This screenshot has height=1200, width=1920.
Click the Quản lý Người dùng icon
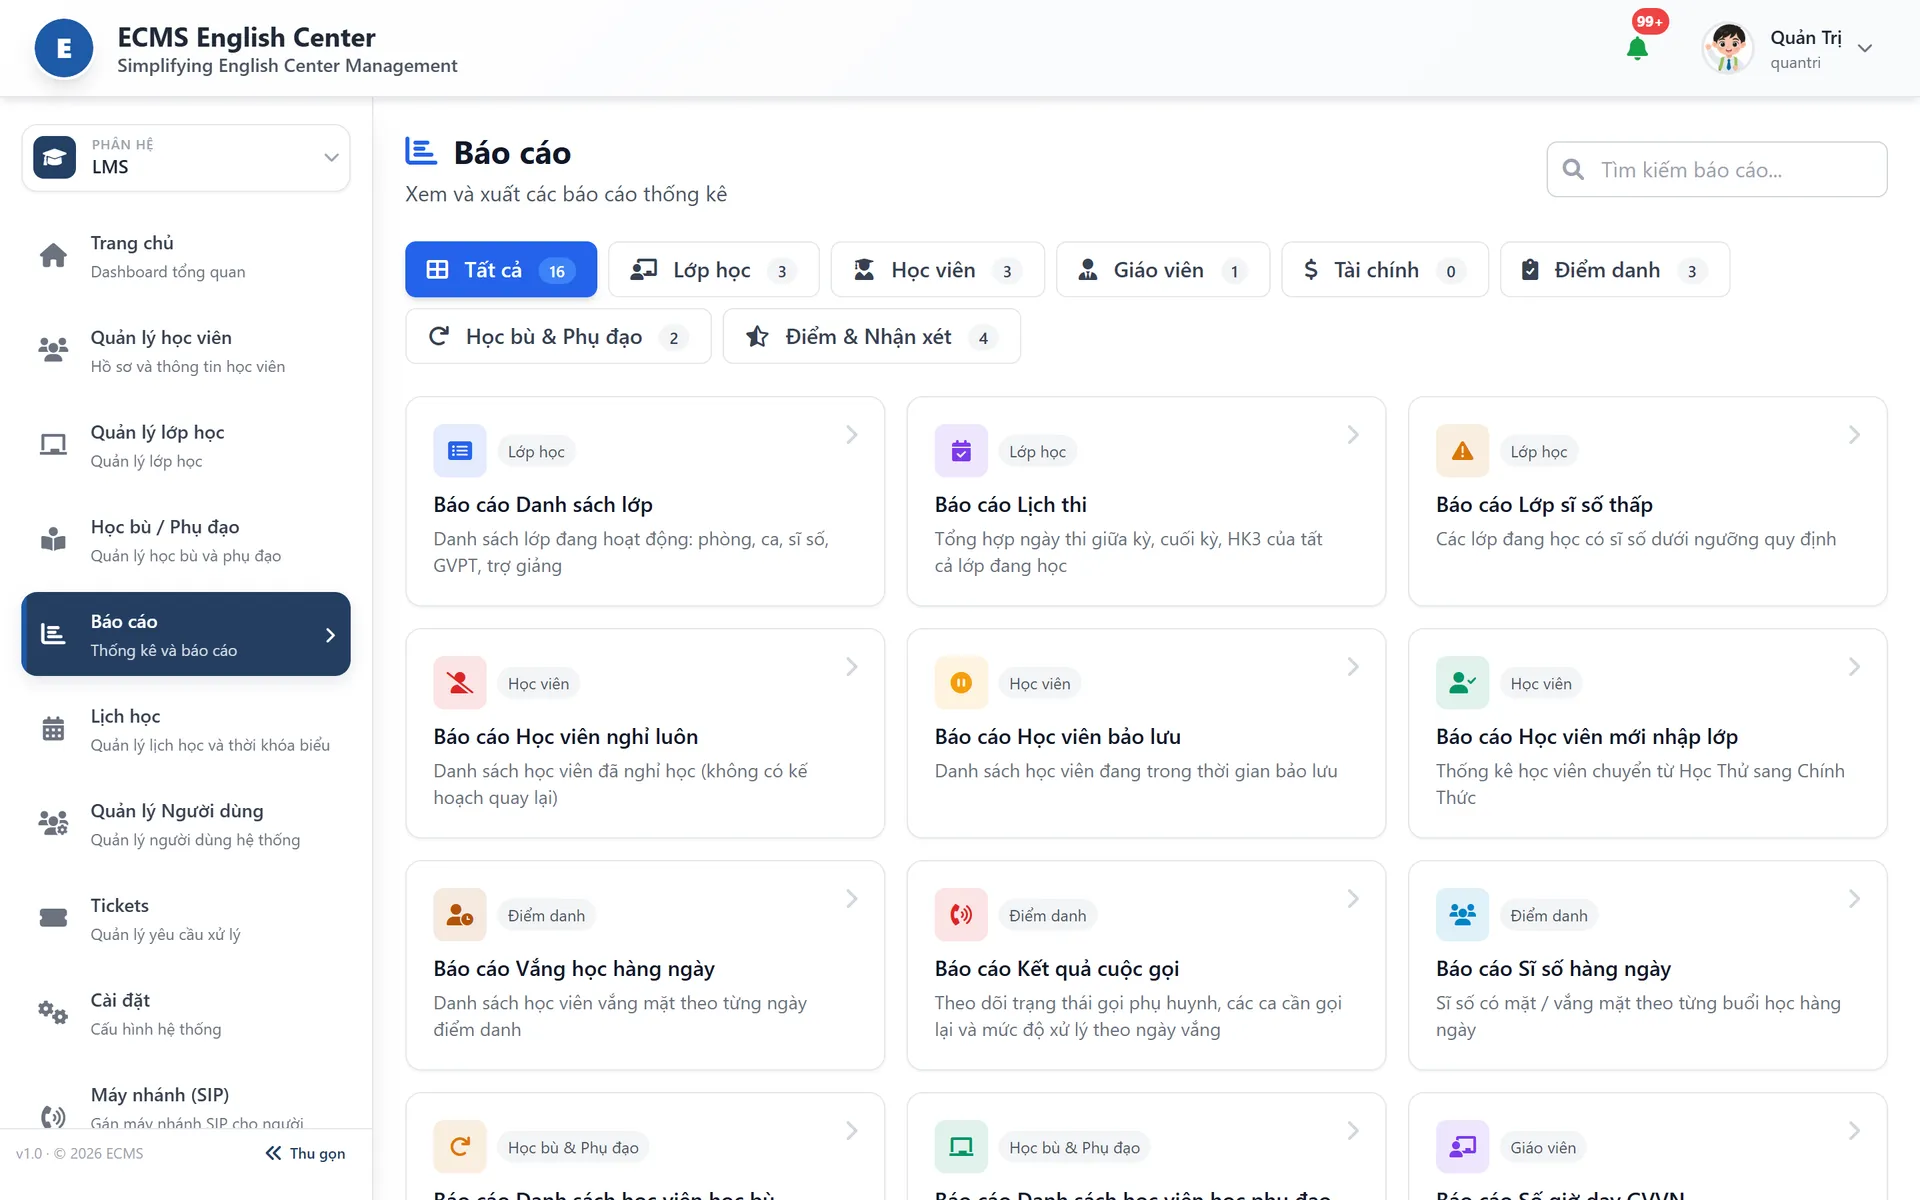pyautogui.click(x=53, y=824)
